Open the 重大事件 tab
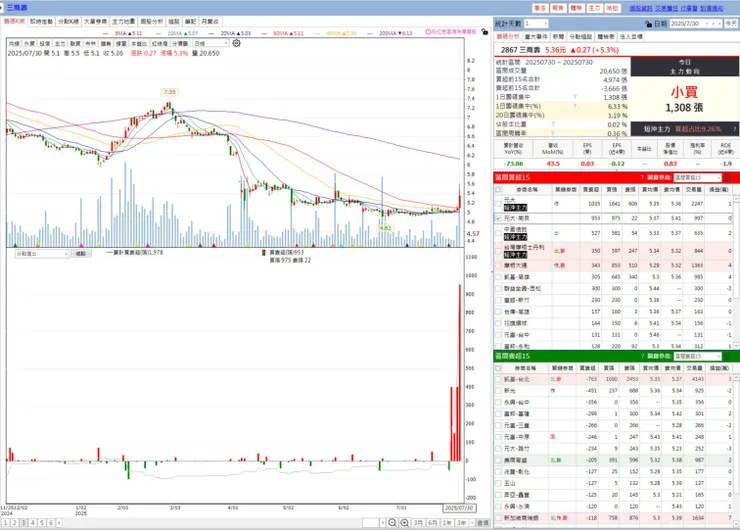The width and height of the screenshot is (740, 530). 536,36
